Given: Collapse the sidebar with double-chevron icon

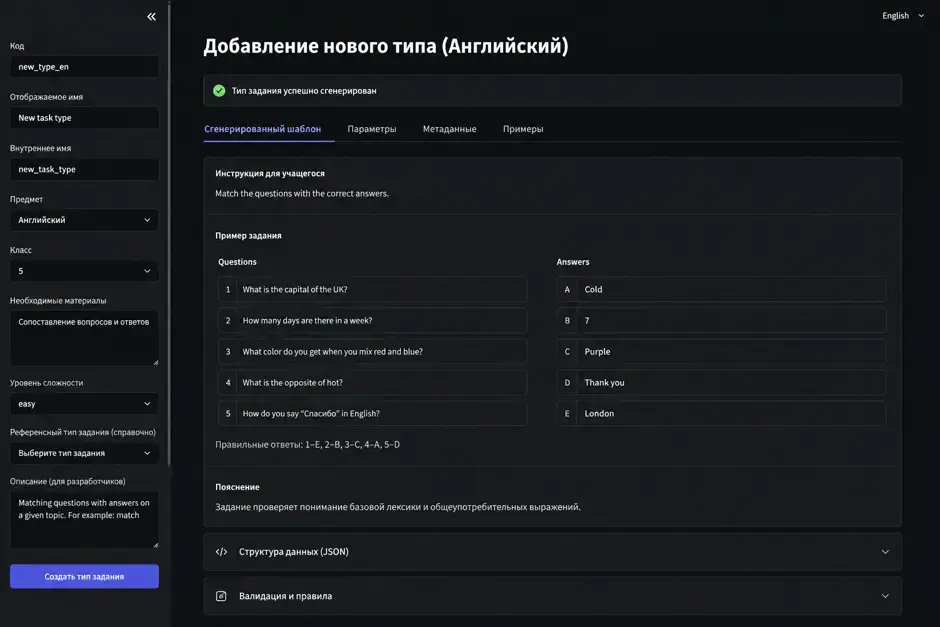Looking at the screenshot, I should (x=152, y=17).
